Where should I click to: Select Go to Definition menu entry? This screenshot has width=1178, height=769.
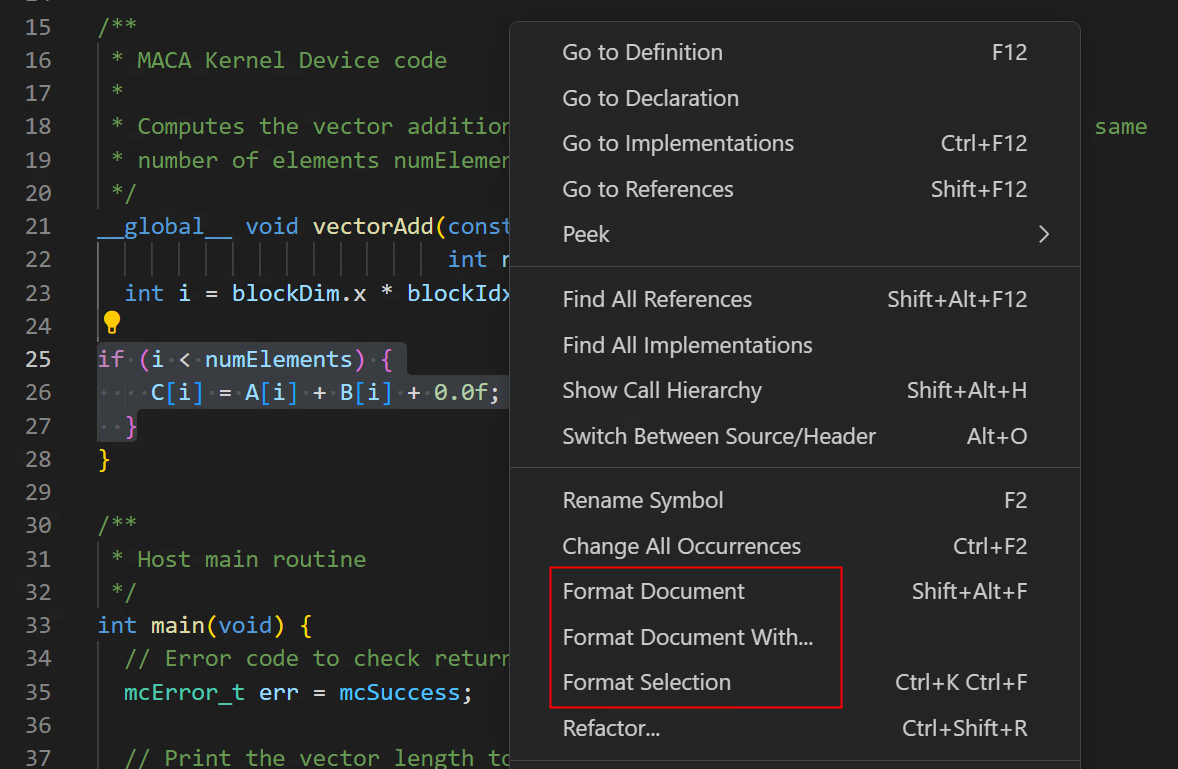[642, 53]
